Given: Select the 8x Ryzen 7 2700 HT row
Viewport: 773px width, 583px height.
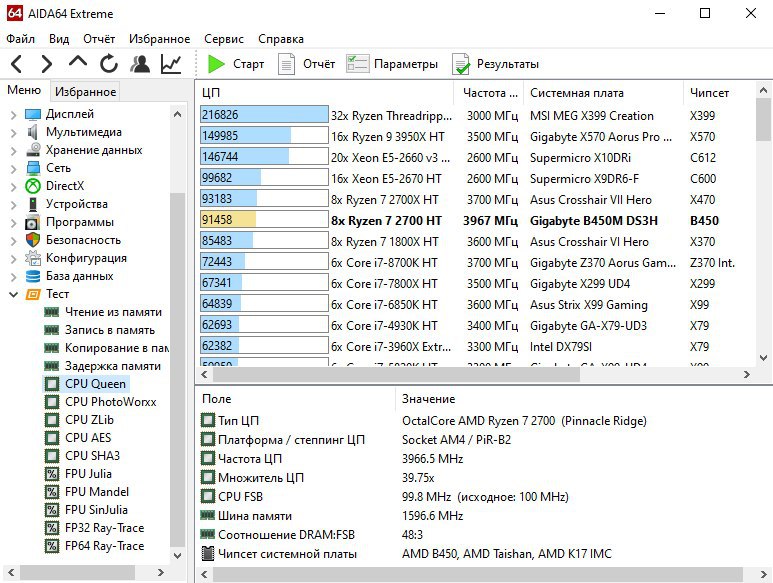Looking at the screenshot, I should [x=475, y=220].
